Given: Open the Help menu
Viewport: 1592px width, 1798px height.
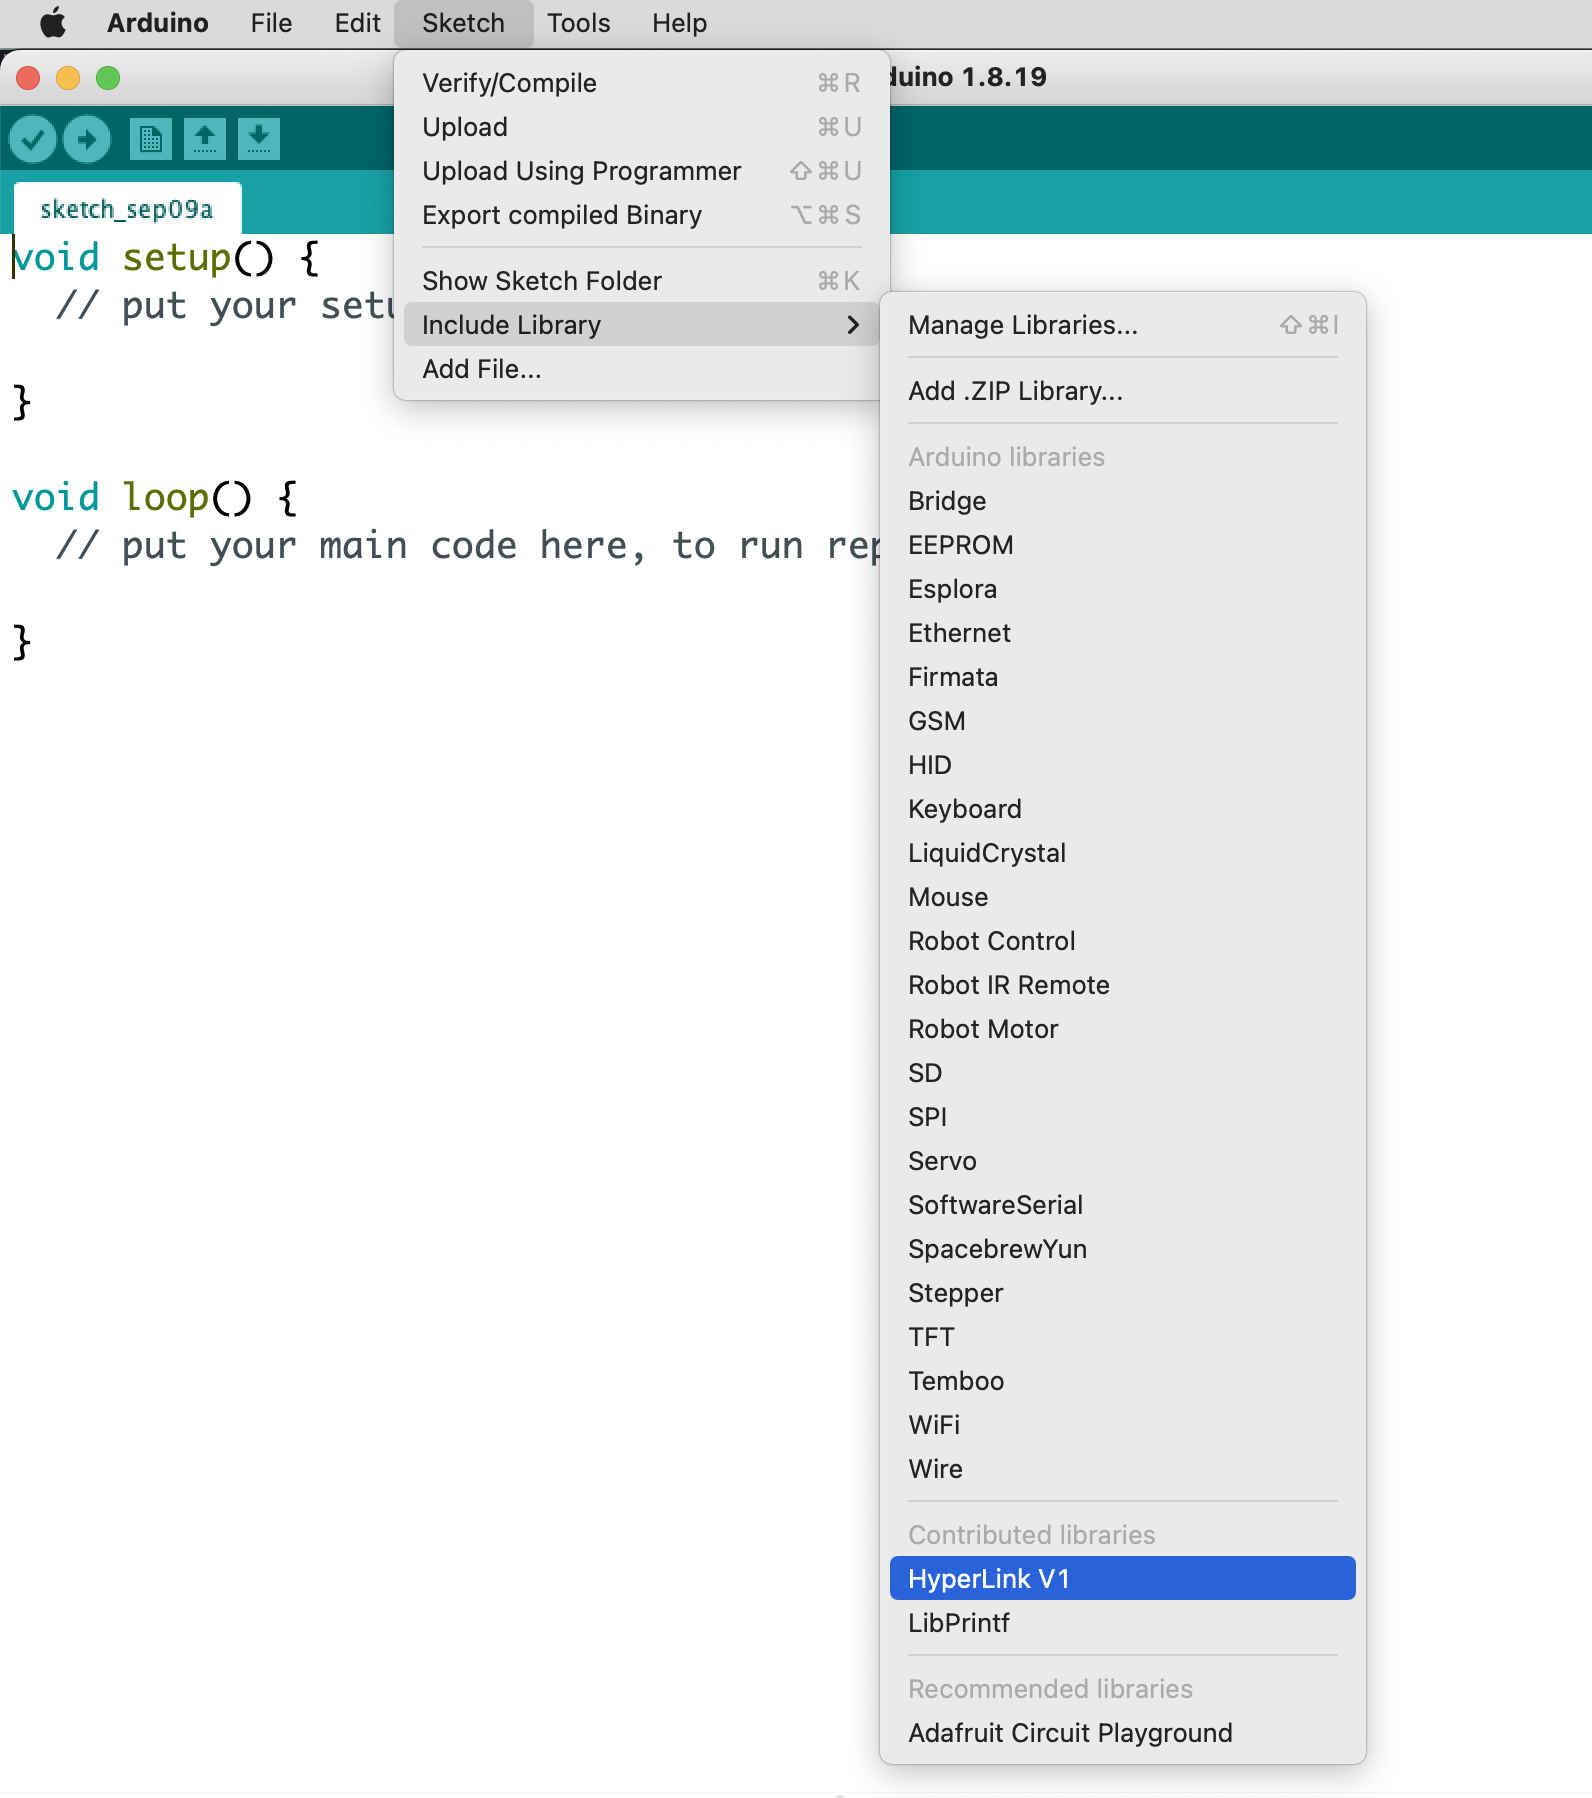Looking at the screenshot, I should [x=680, y=23].
